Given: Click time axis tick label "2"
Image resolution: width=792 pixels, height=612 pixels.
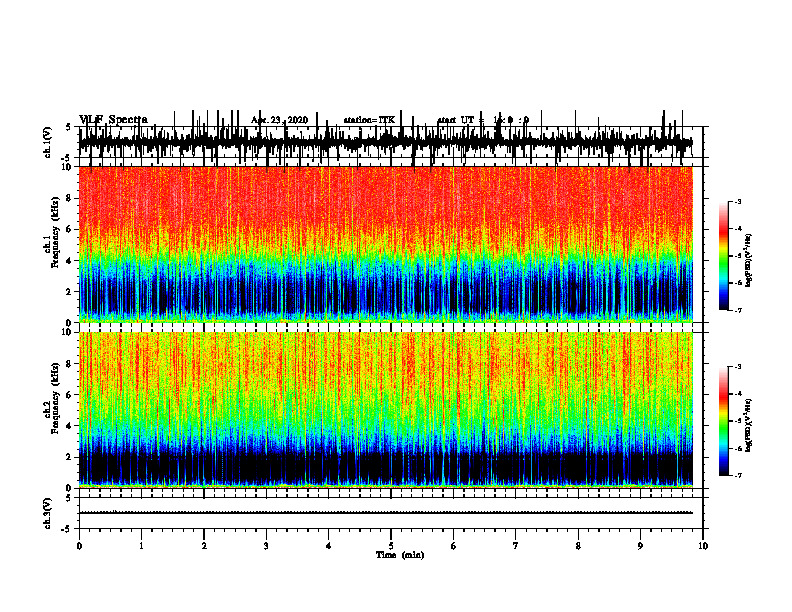Looking at the screenshot, I should 204,546.
